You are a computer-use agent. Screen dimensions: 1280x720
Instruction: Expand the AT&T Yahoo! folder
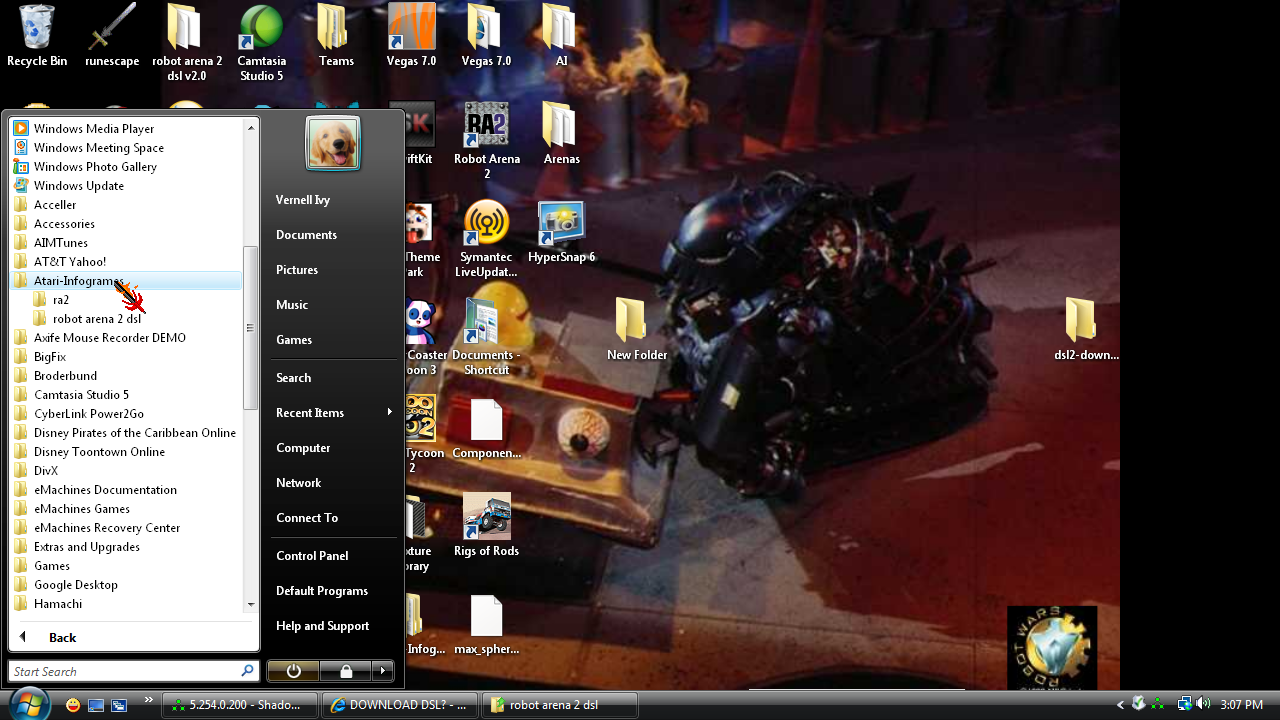(x=127, y=261)
